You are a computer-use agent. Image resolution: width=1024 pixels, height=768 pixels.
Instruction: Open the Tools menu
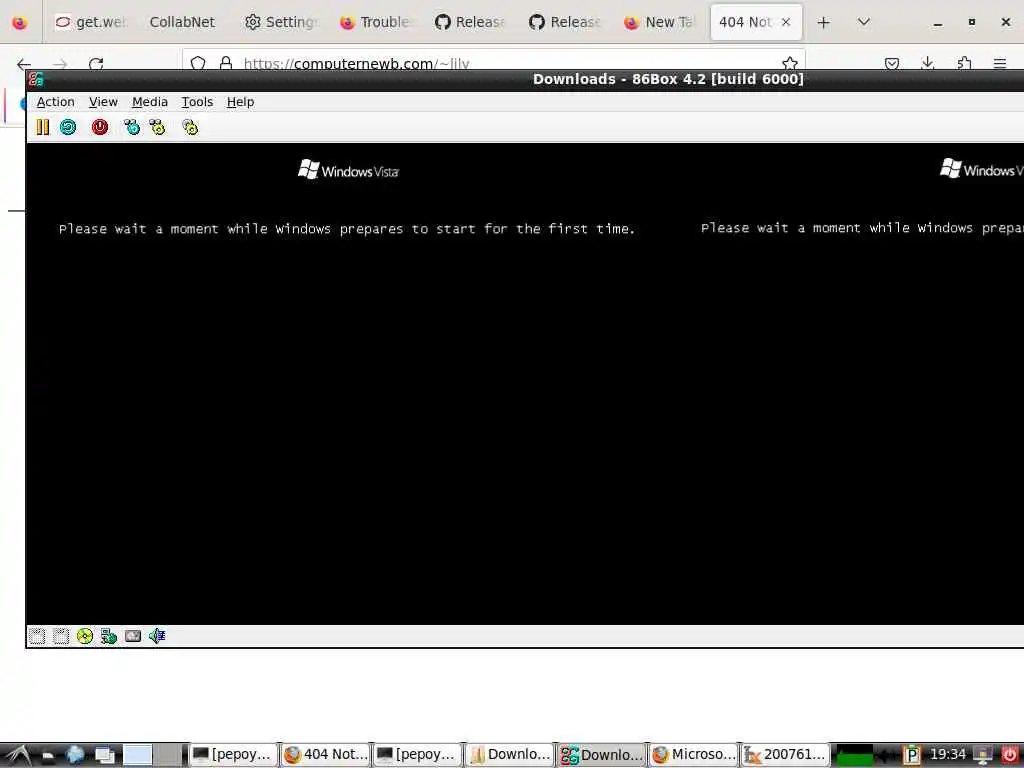pos(197,102)
